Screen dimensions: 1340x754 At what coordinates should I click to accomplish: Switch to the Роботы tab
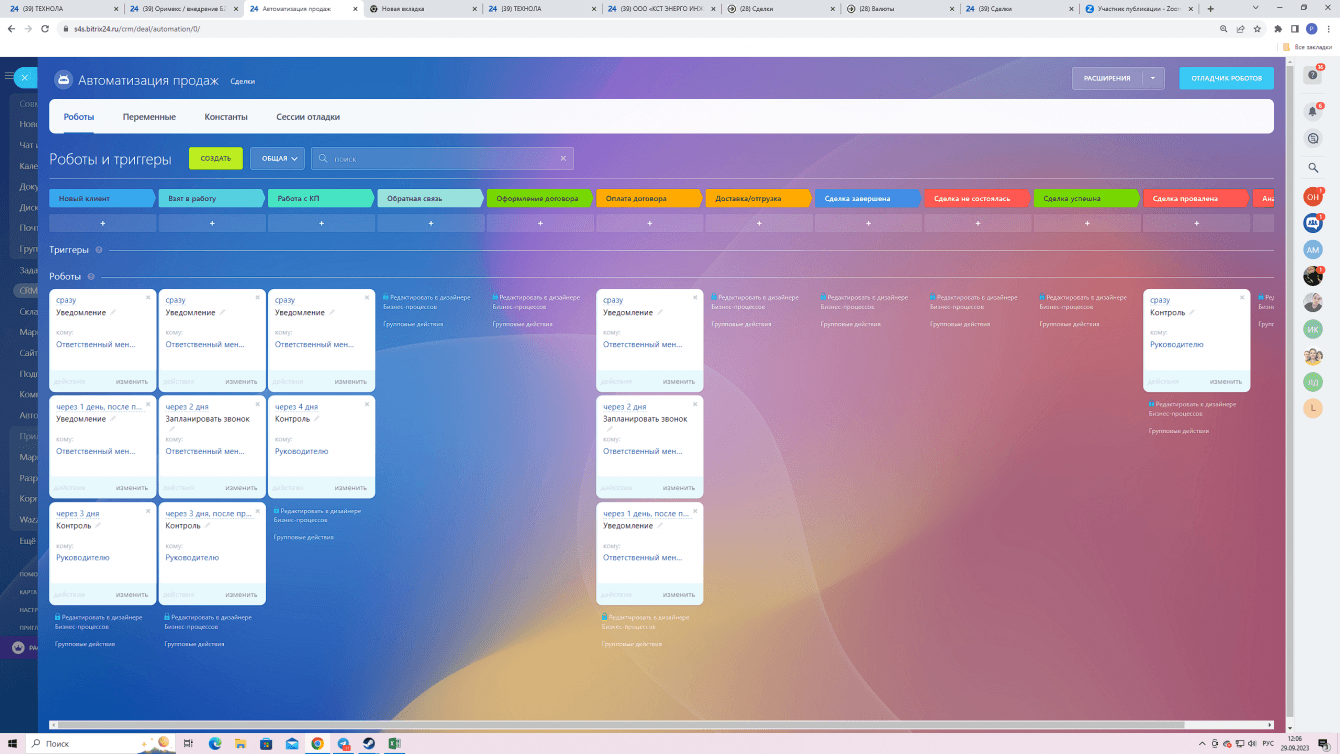coord(79,117)
